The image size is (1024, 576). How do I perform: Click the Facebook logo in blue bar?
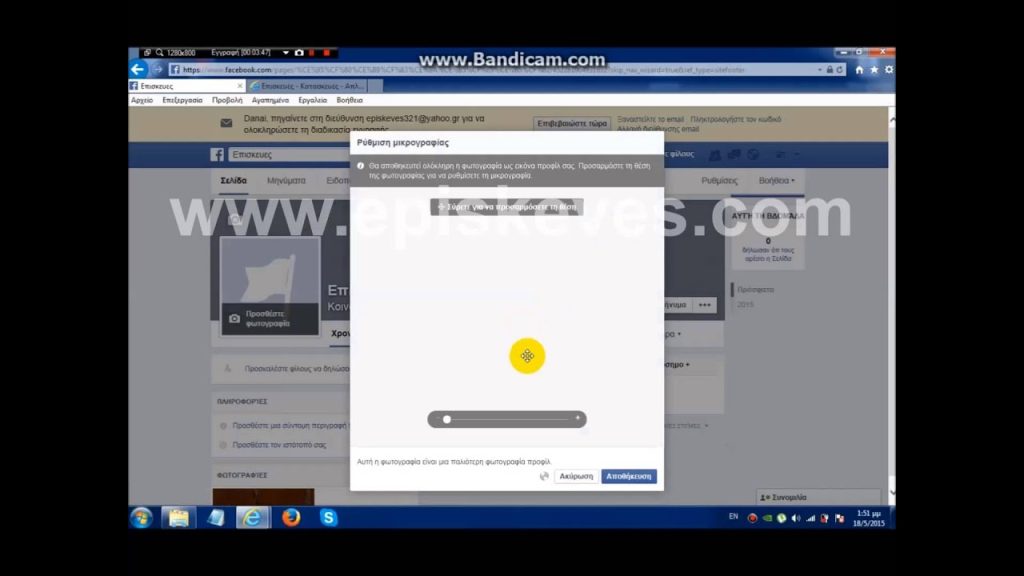click(217, 155)
